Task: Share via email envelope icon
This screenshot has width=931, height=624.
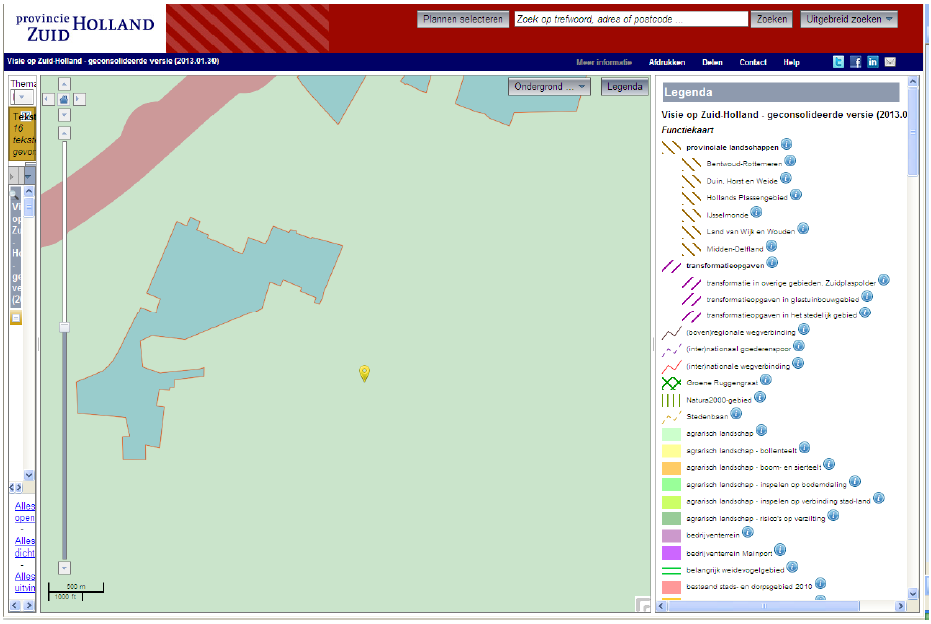Action: pos(890,62)
